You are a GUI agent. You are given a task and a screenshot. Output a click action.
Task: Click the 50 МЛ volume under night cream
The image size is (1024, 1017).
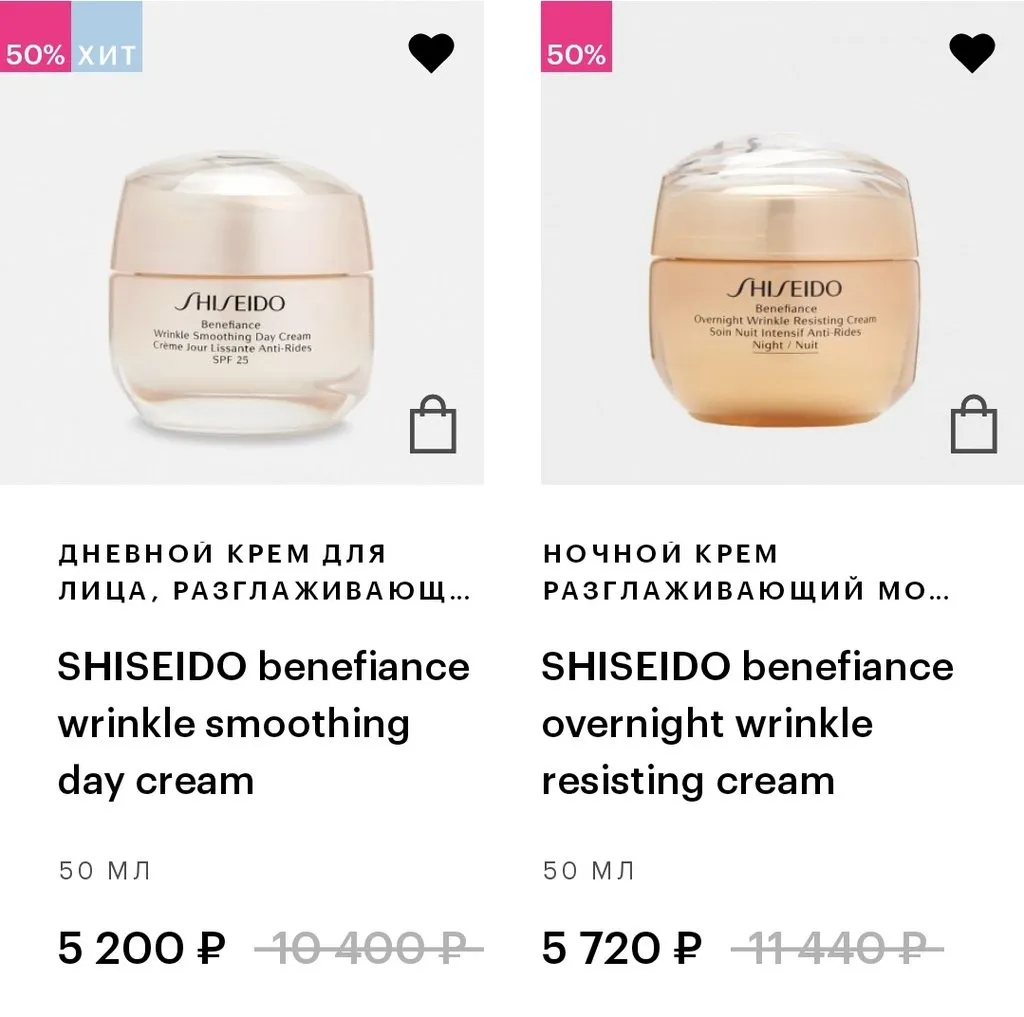point(588,871)
